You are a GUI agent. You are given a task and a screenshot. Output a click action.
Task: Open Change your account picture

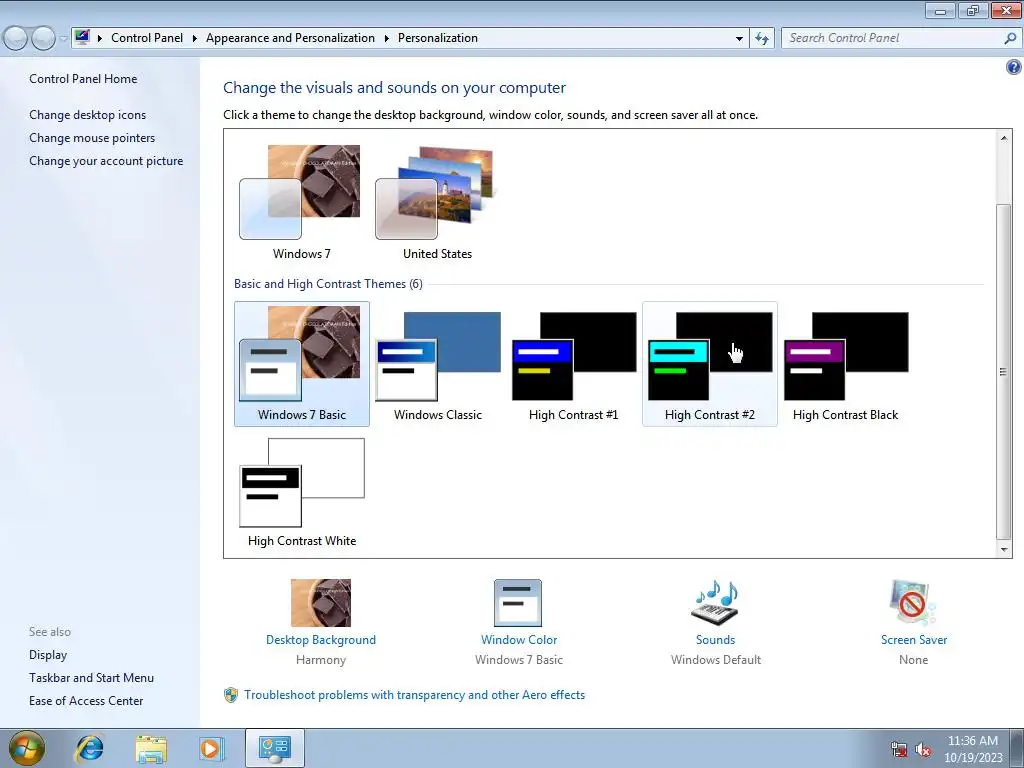click(106, 161)
